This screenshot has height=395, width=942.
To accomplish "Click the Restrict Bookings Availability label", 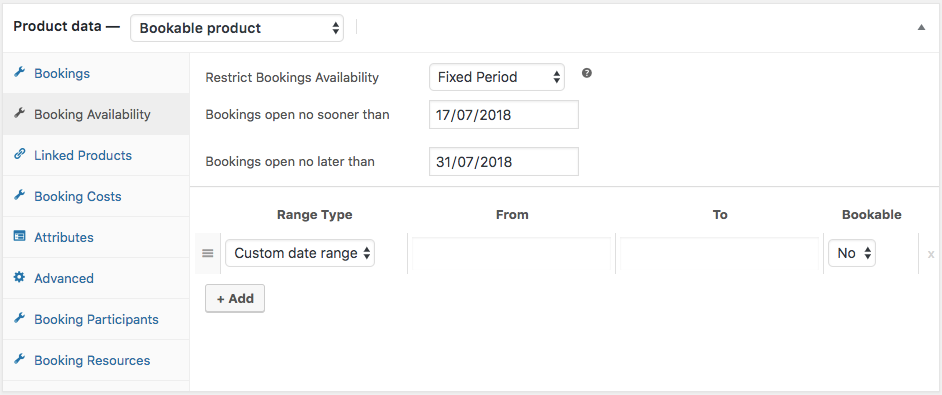I will pyautogui.click(x=292, y=78).
